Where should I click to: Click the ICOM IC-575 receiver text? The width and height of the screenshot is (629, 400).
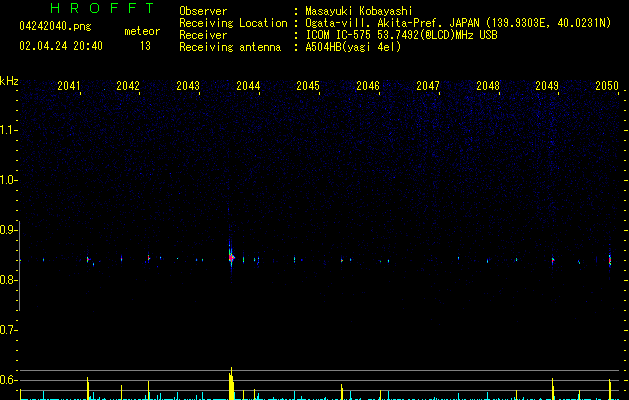point(402,35)
